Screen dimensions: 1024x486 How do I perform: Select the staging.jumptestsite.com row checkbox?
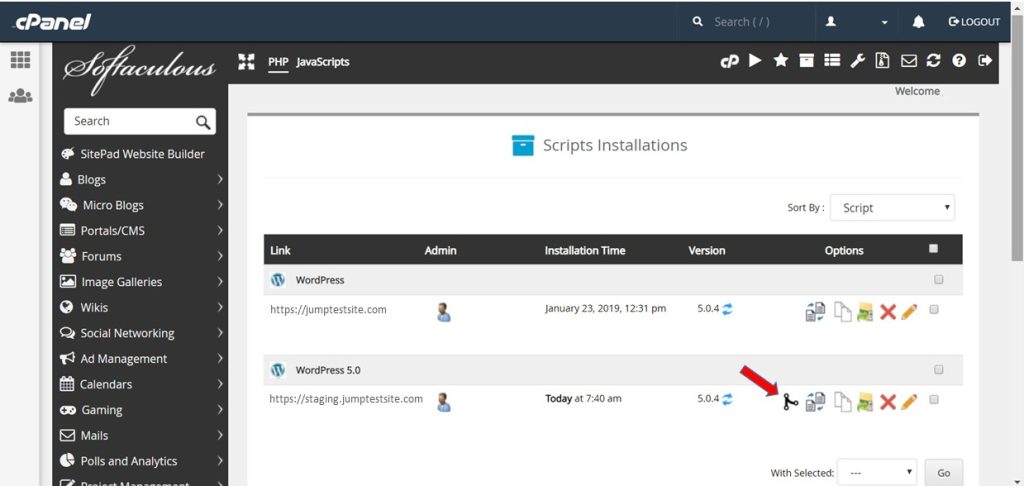tap(934, 400)
